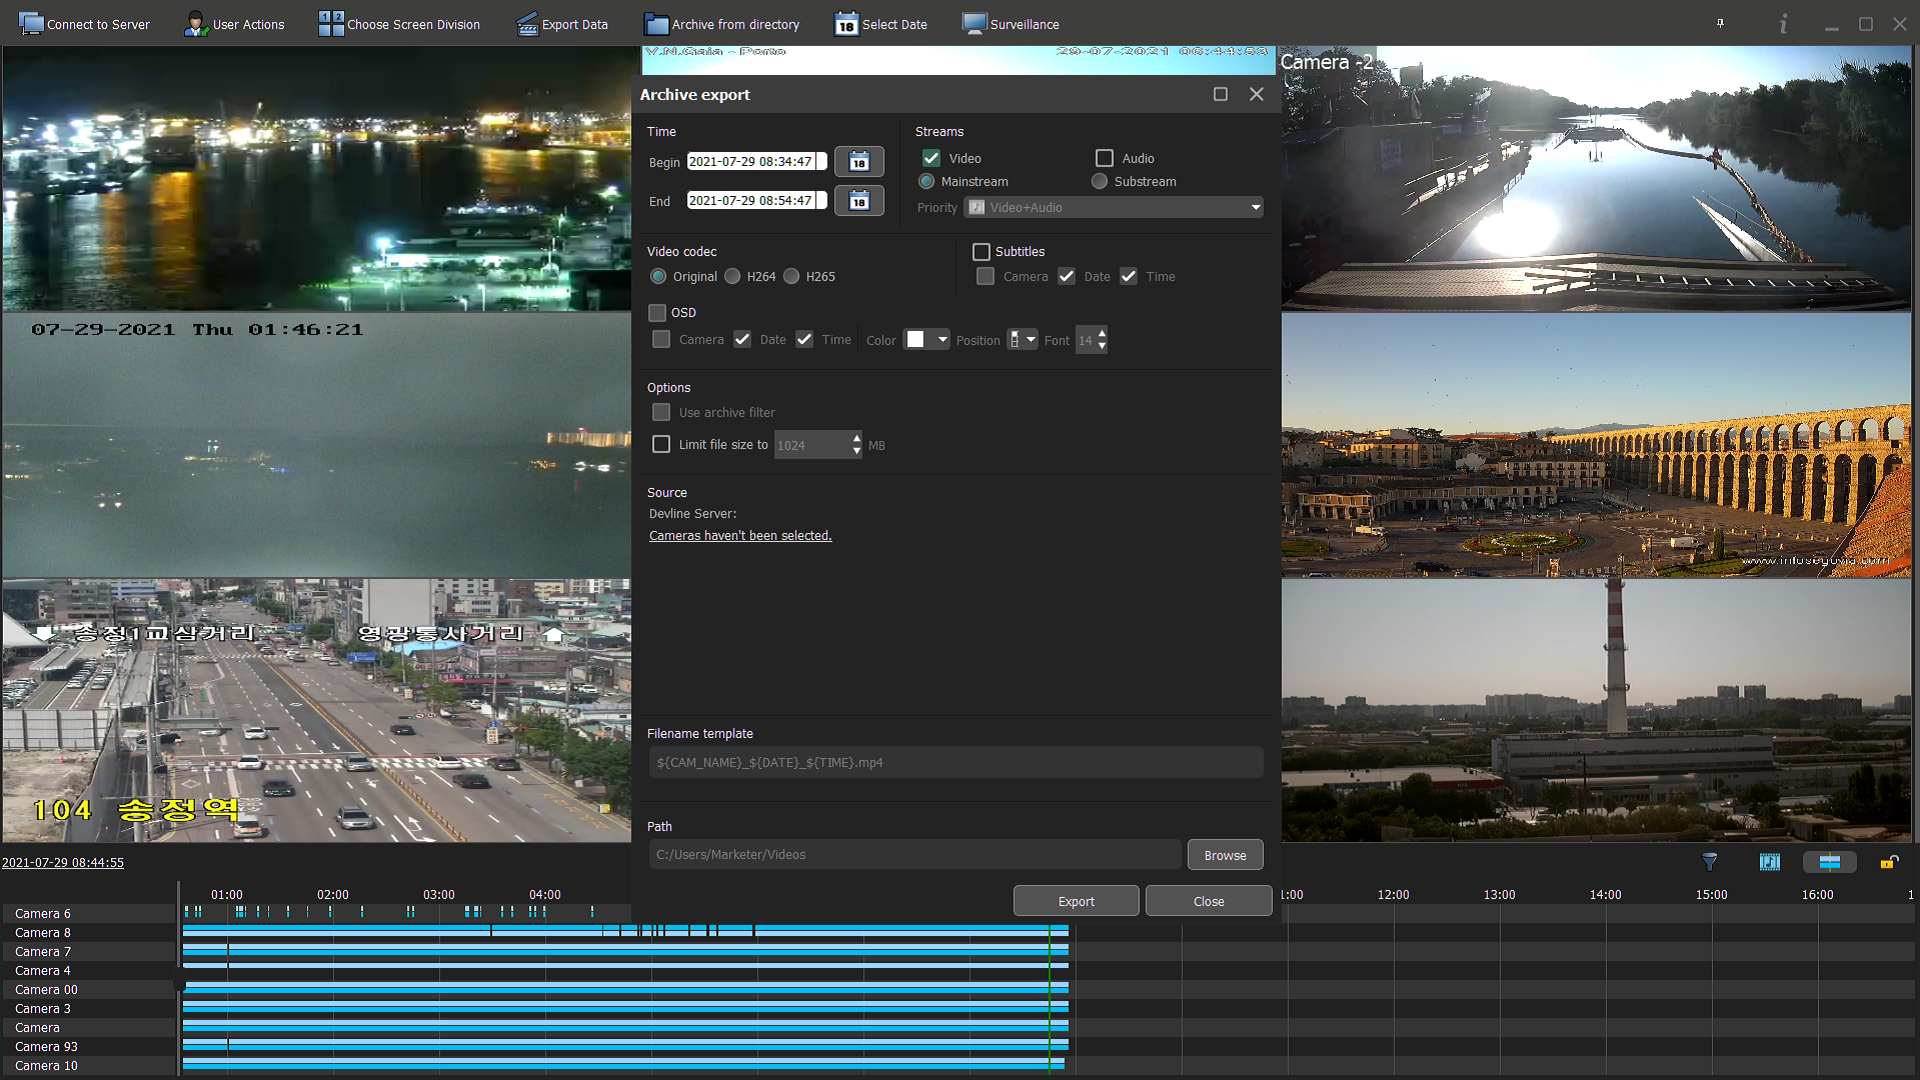Viewport: 1920px width, 1080px height.
Task: Click the Korean street camera view
Action: (x=316, y=711)
